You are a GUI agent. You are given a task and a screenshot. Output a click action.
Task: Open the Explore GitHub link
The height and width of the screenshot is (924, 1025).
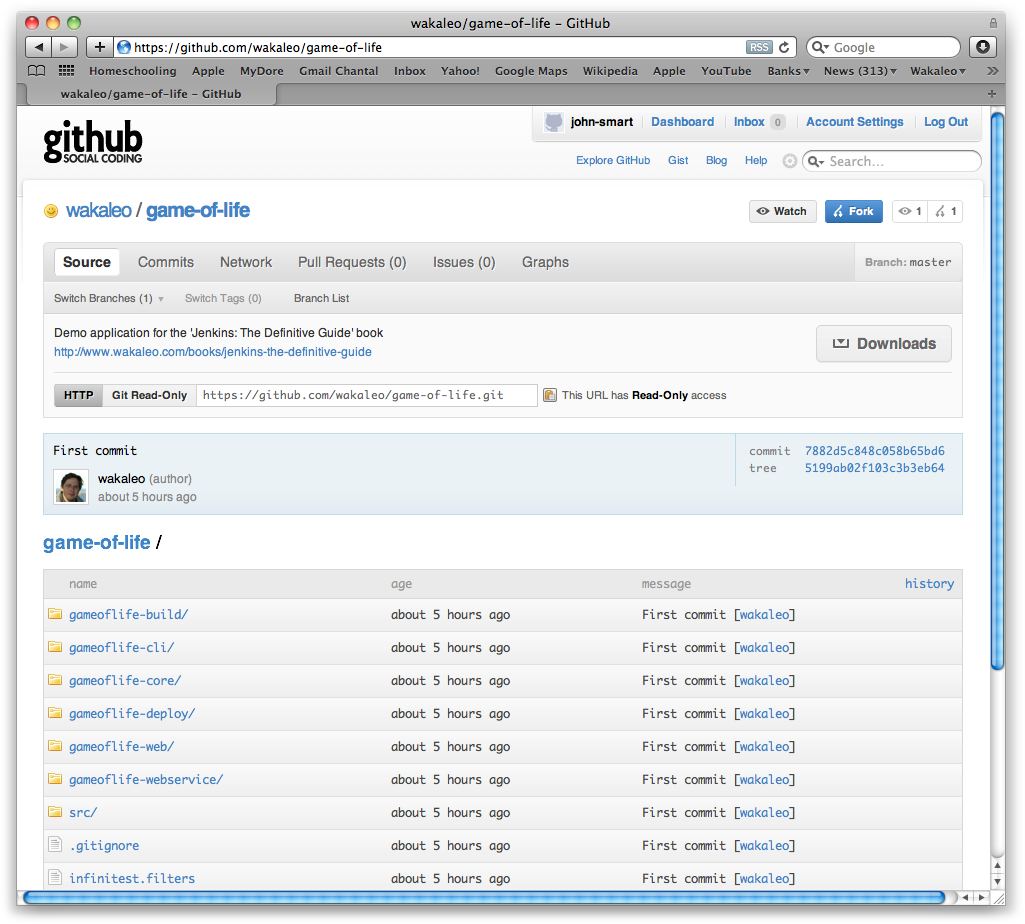click(613, 160)
